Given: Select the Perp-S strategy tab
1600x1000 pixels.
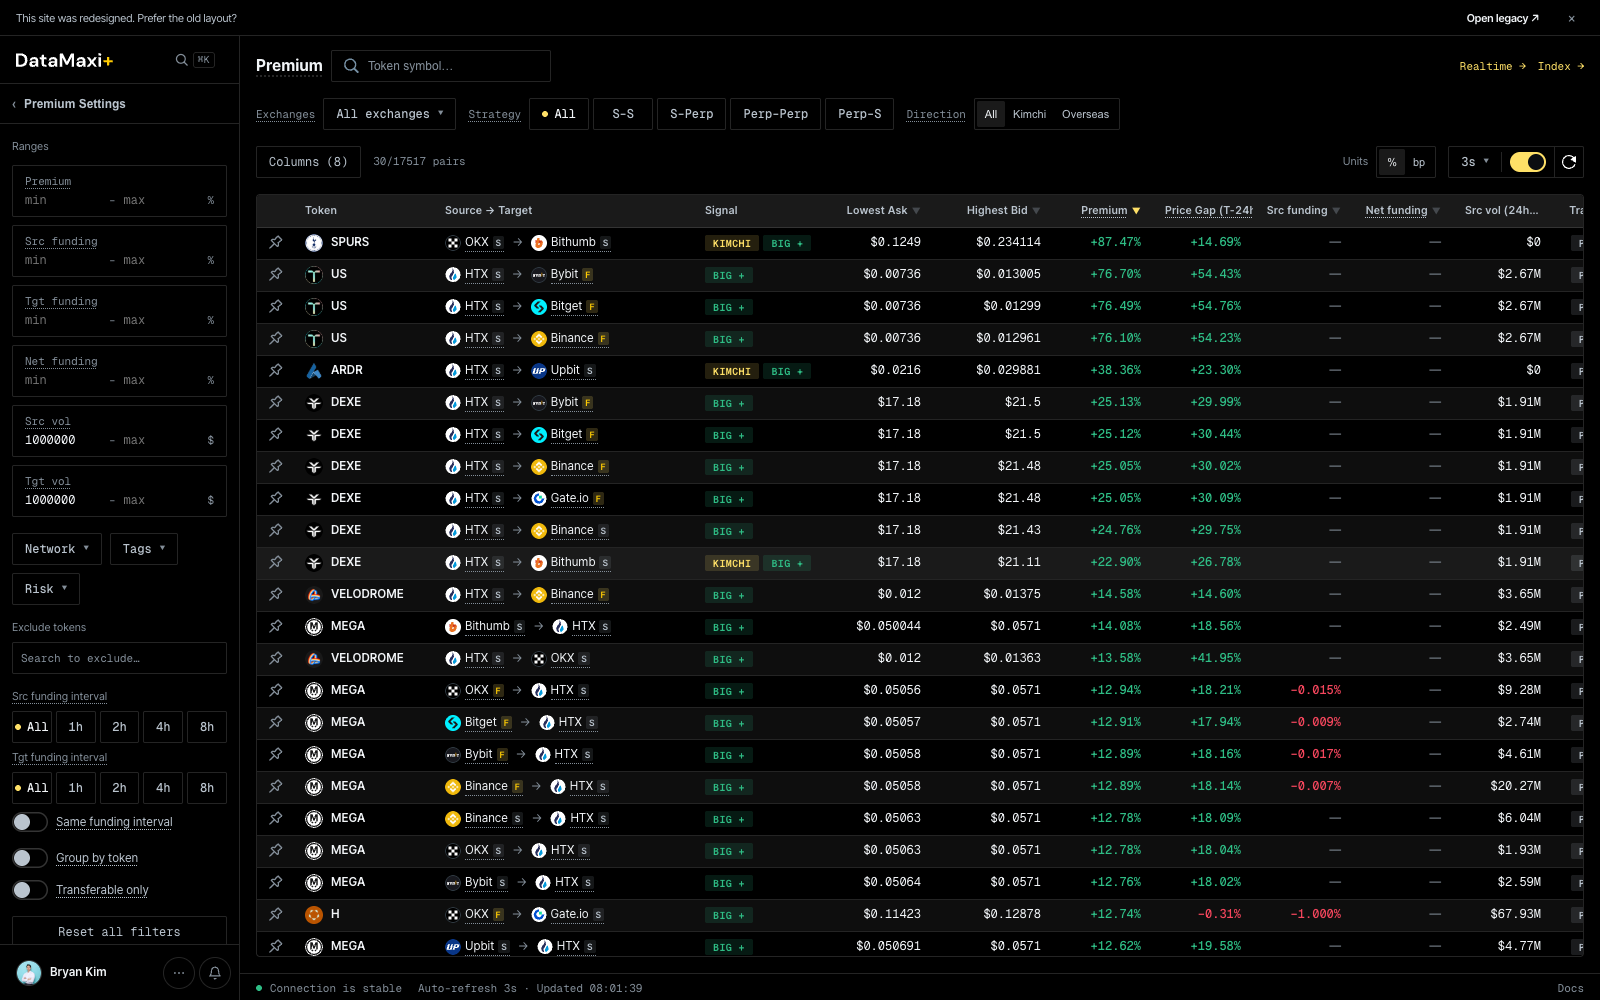Looking at the screenshot, I should coord(860,114).
